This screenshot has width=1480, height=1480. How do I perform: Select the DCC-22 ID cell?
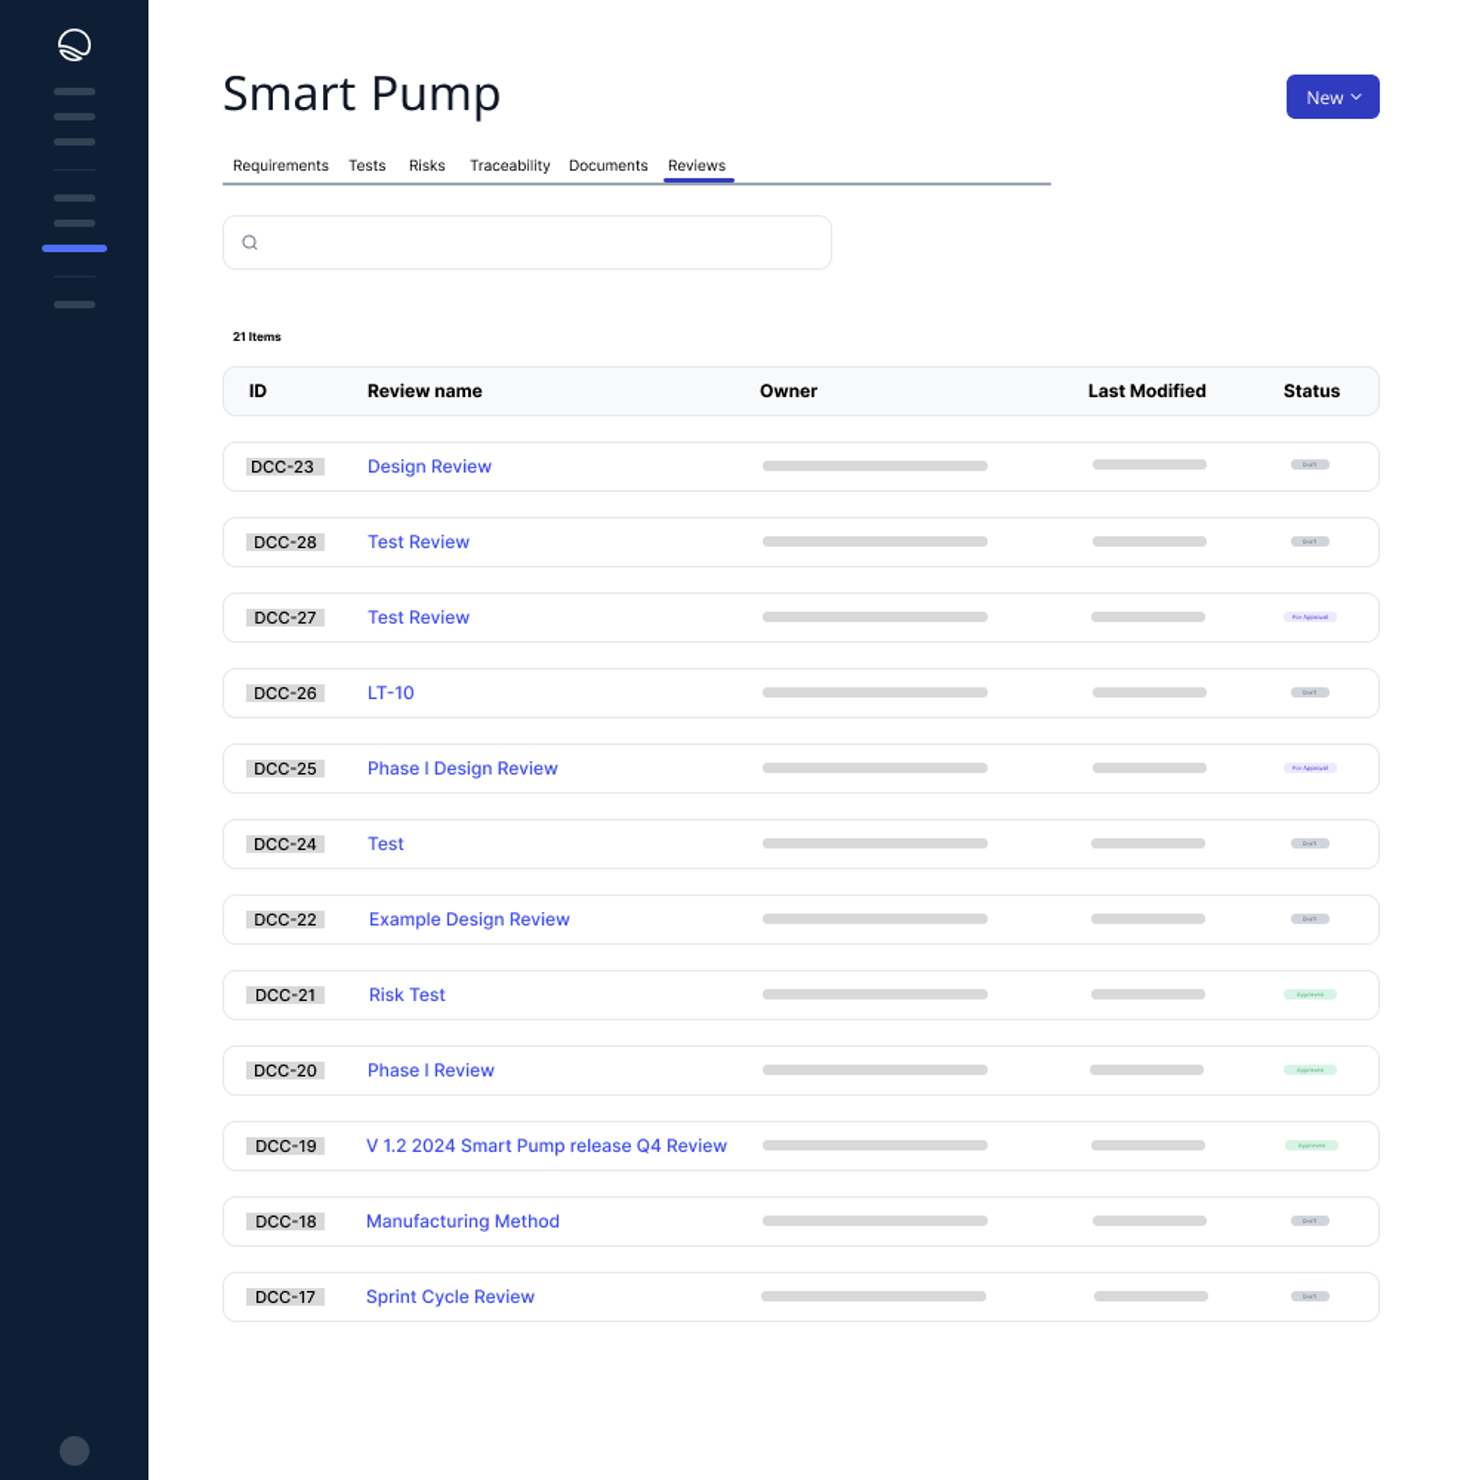point(285,920)
